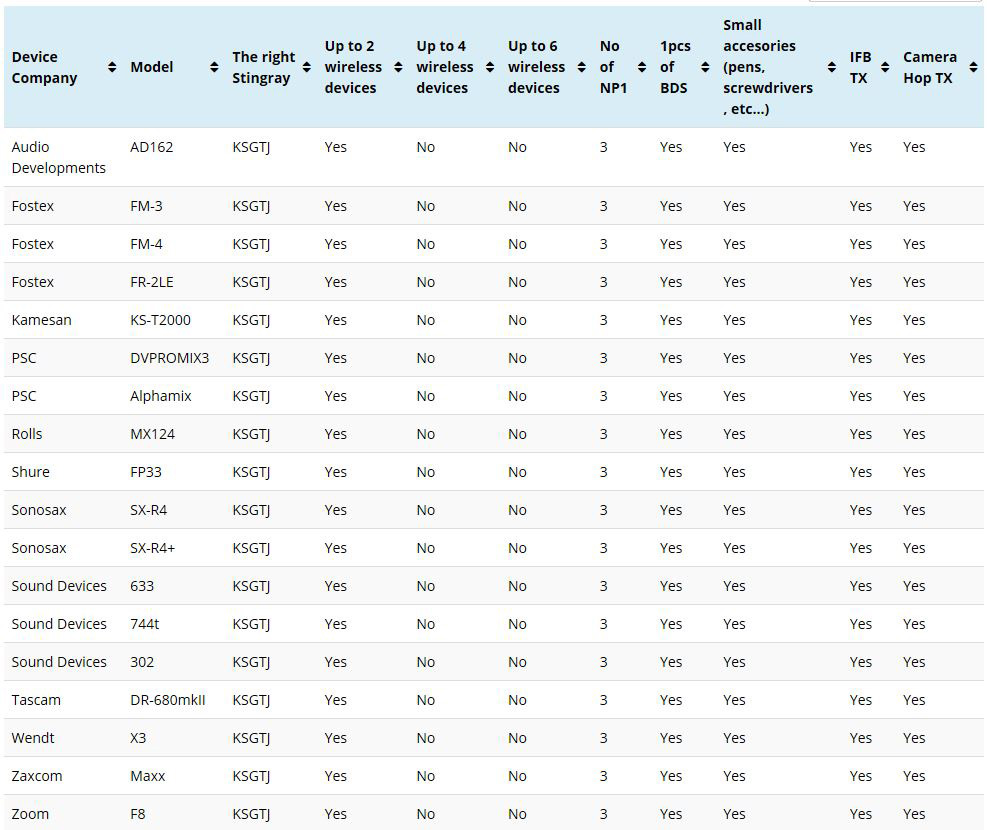Select the DR-680mkII model cell
This screenshot has width=987, height=830.
coord(167,700)
